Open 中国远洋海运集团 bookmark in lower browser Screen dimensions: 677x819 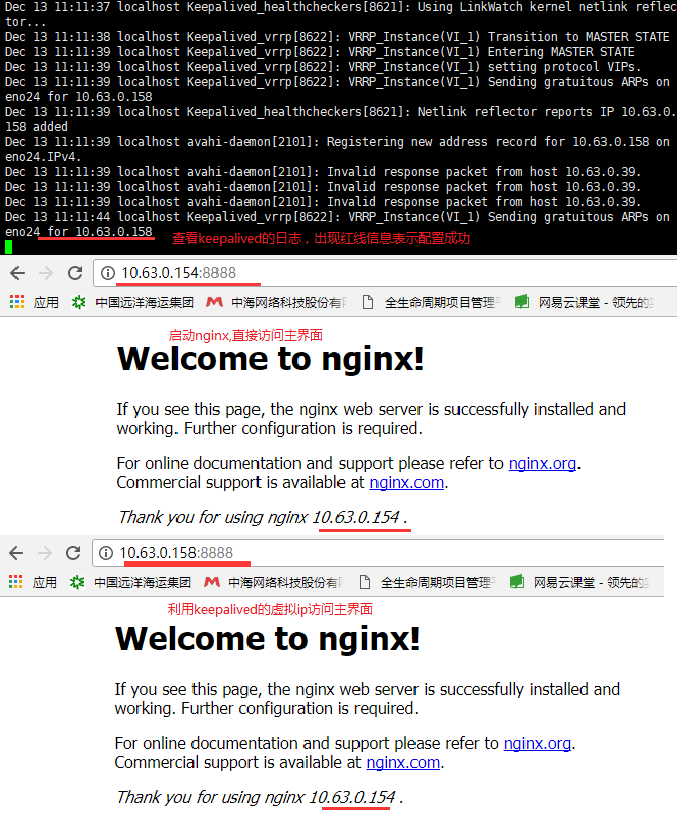click(x=130, y=582)
